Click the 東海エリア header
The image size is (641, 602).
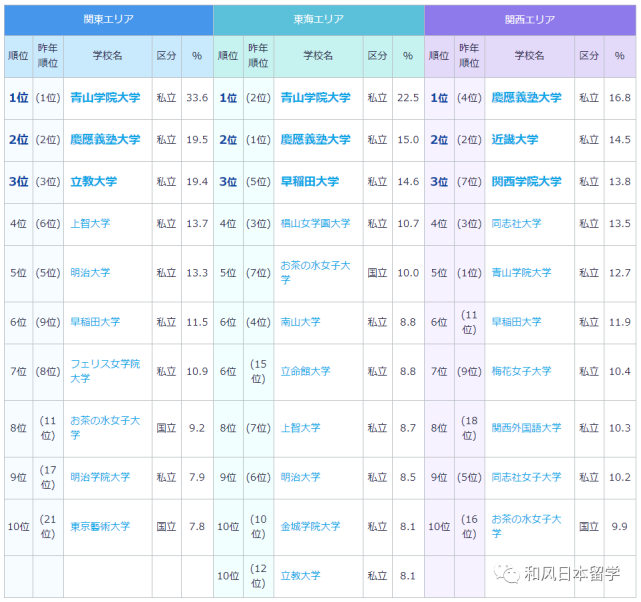pyautogui.click(x=319, y=20)
